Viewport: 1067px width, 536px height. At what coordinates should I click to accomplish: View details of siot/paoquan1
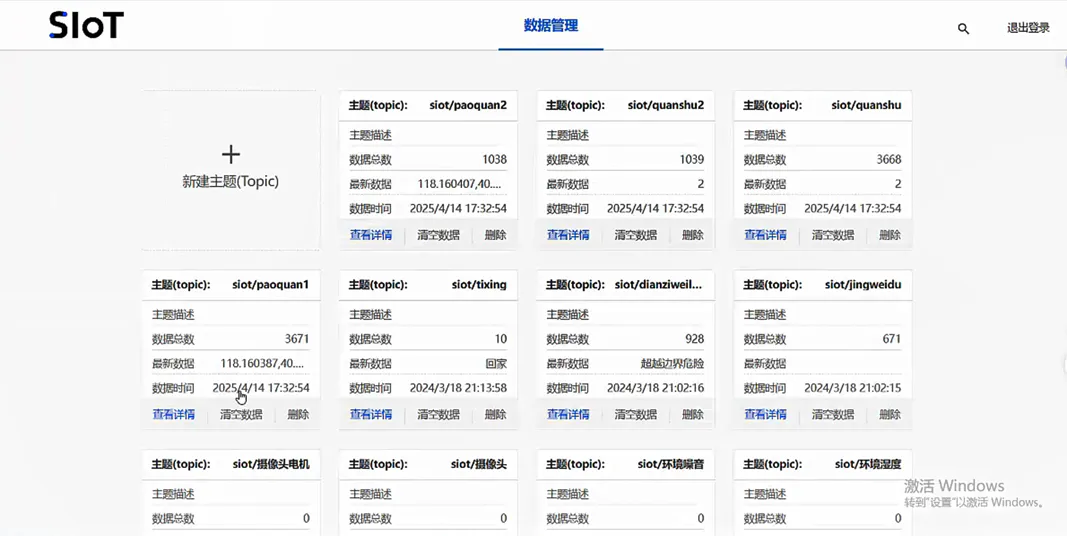click(x=174, y=414)
